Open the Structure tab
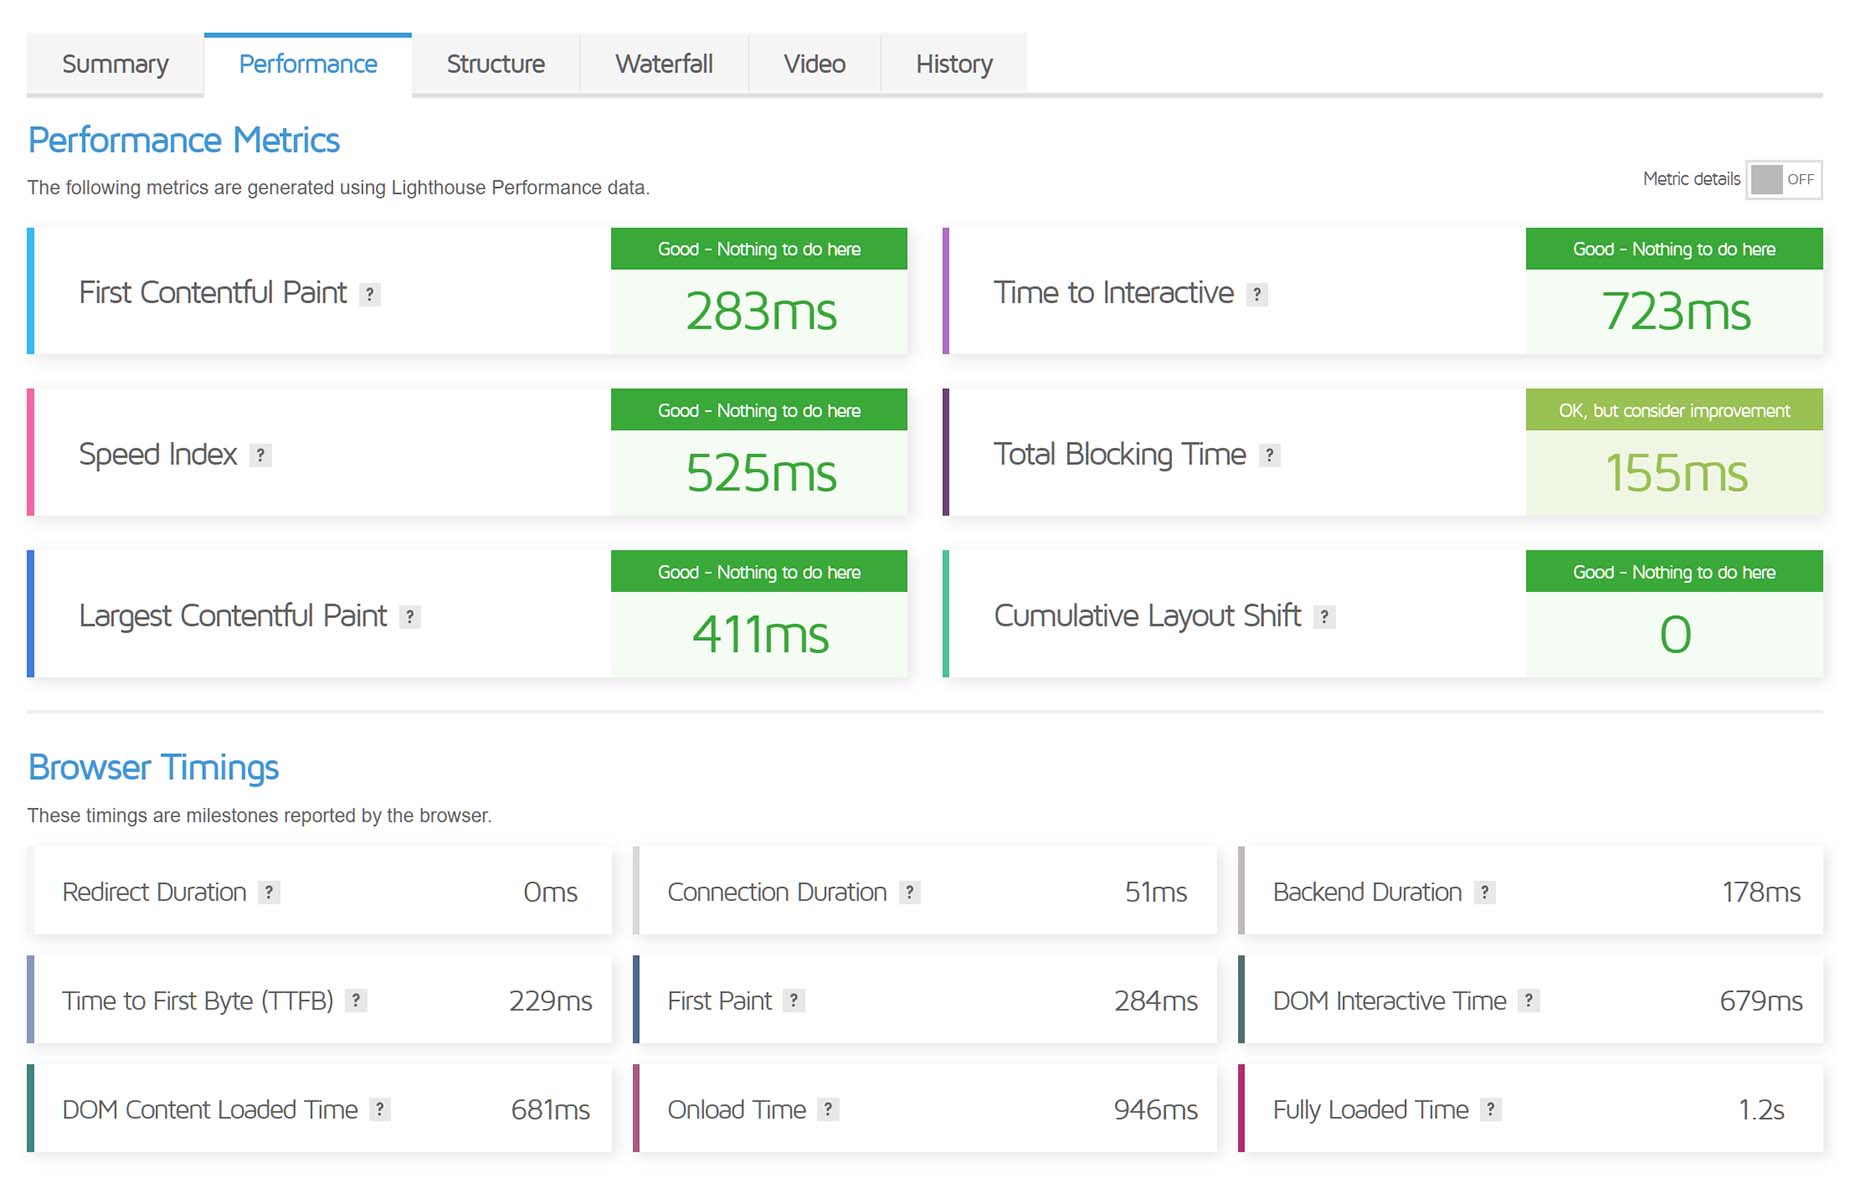Screen dimensions: 1850x1199 (496, 64)
